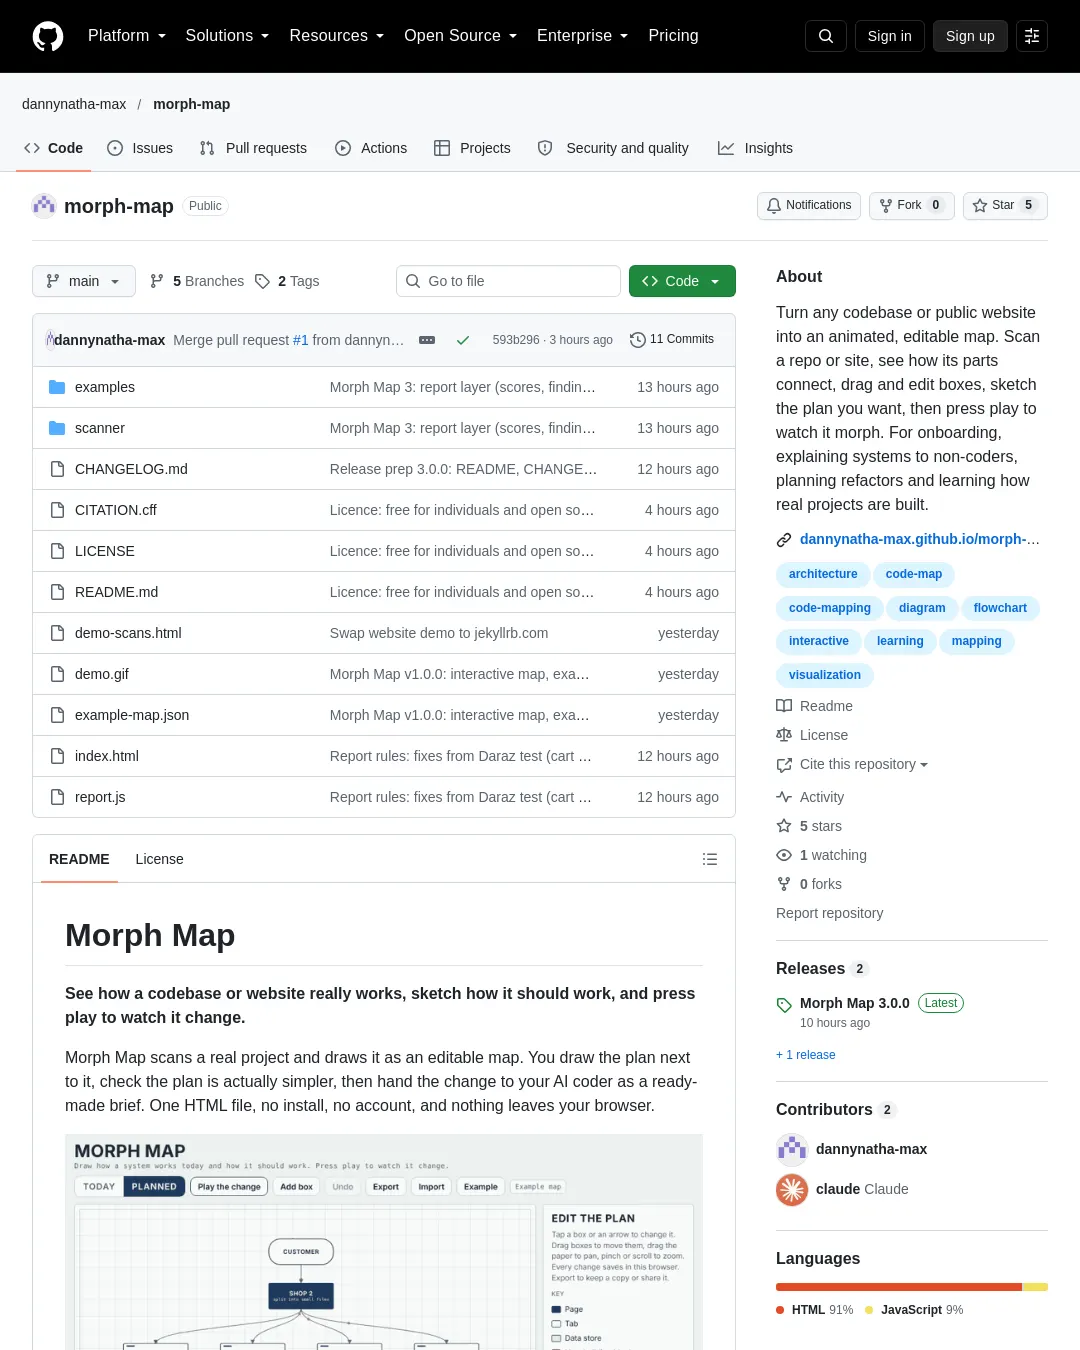Click the bell Notifications button
Viewport: 1080px width, 1350px height.
click(809, 205)
